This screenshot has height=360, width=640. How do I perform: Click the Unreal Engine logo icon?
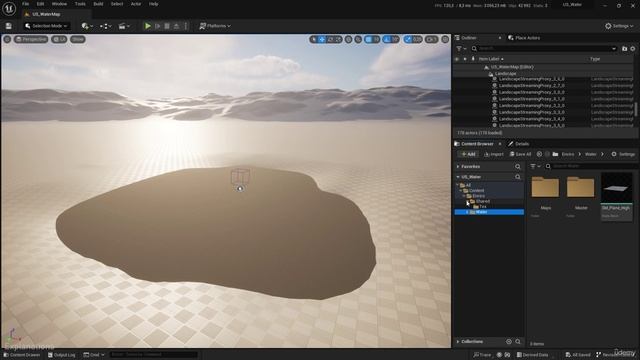point(9,9)
